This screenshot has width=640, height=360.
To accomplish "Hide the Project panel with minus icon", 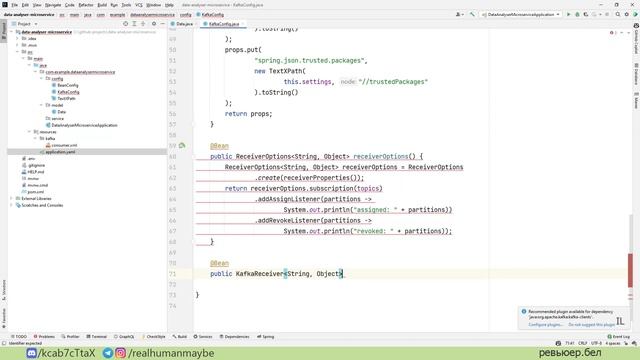I will coord(162,24).
